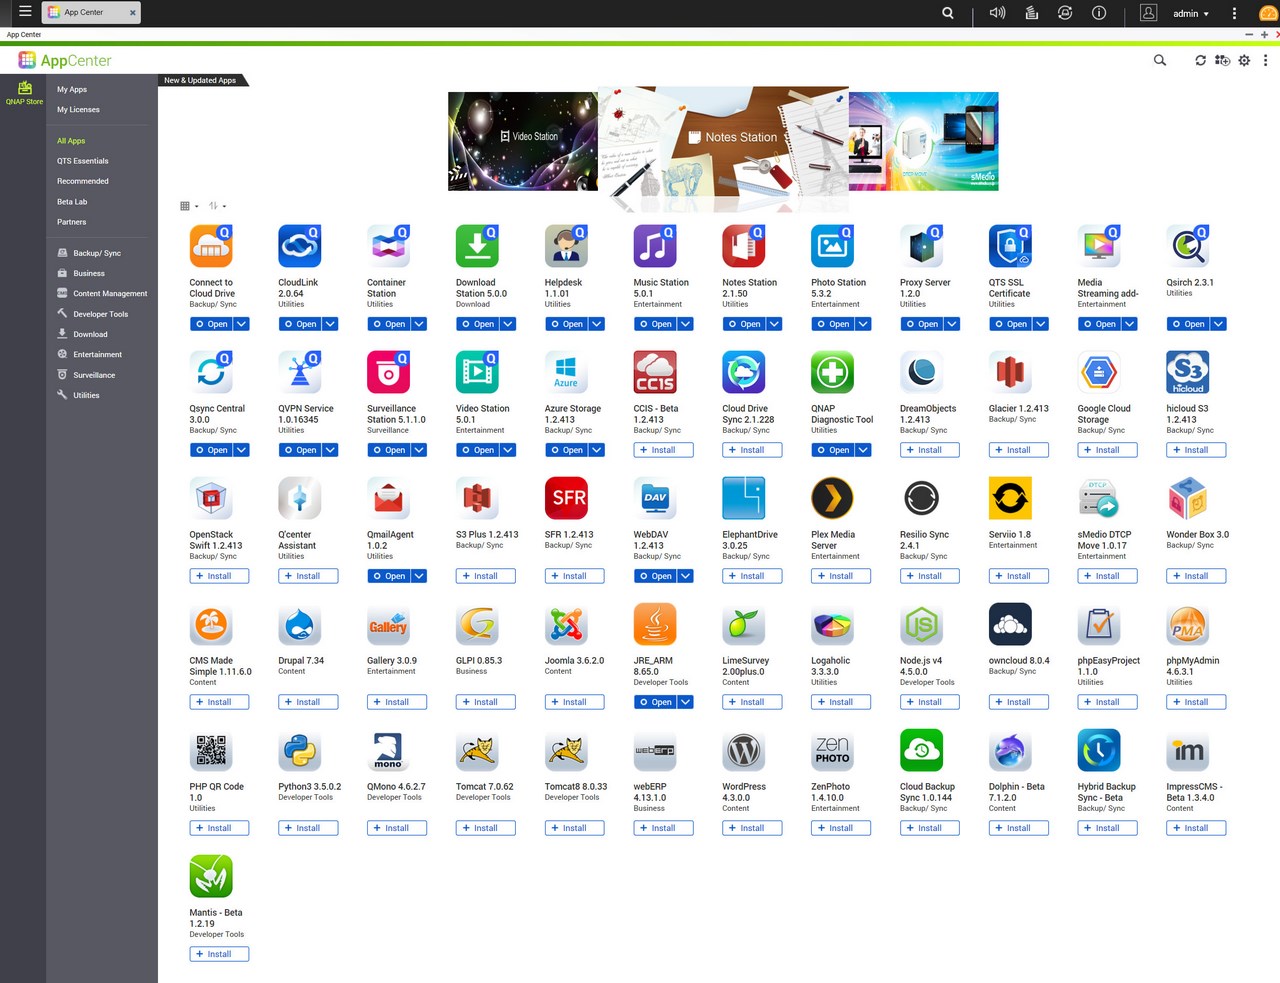The width and height of the screenshot is (1280, 983).
Task: Click the WordPress app icon
Action: pos(744,750)
